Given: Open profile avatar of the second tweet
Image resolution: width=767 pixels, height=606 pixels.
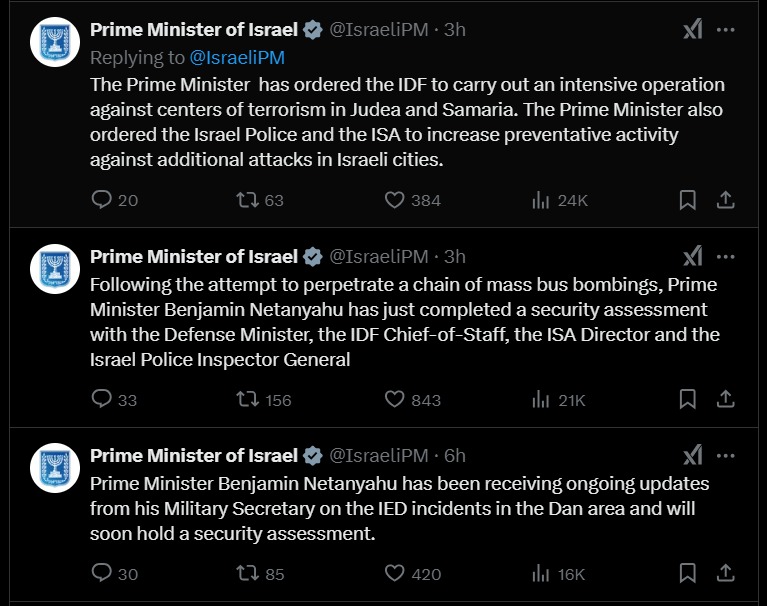Looking at the screenshot, I should [55, 269].
